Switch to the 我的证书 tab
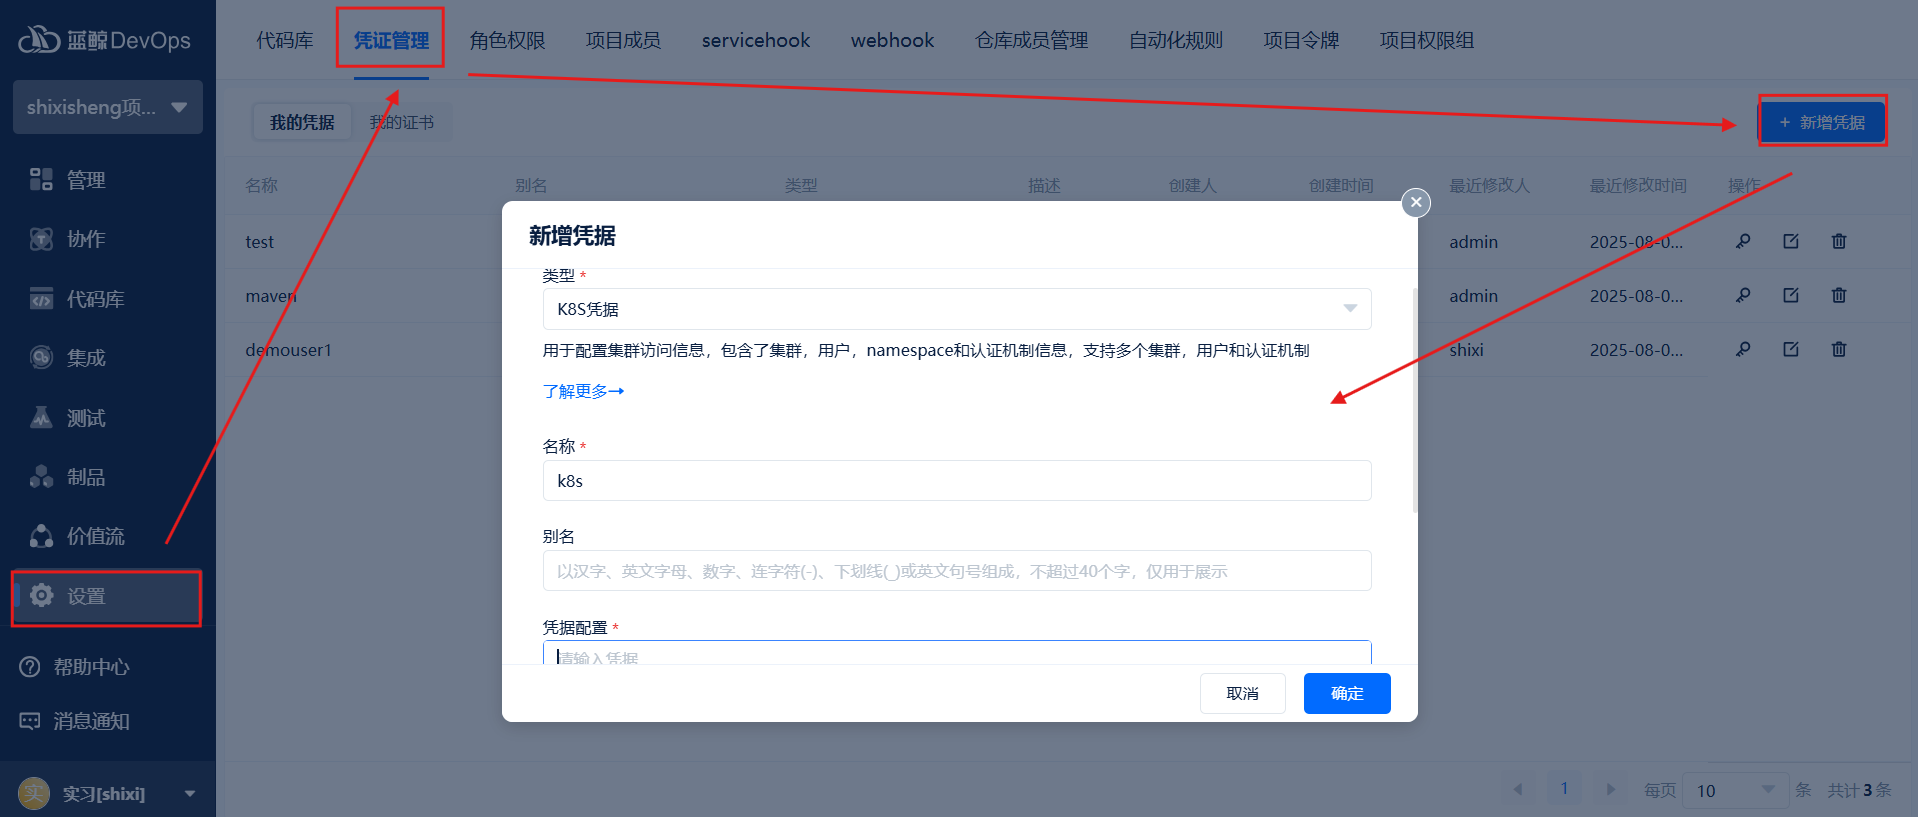The width and height of the screenshot is (1918, 817). [x=402, y=122]
